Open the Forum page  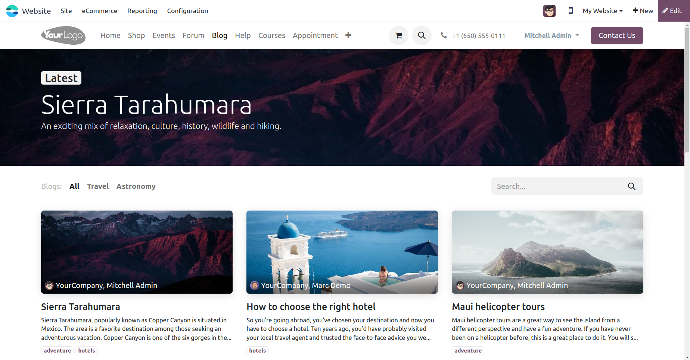193,35
